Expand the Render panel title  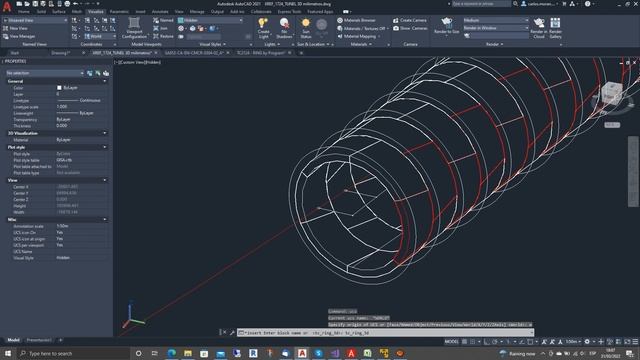point(495,44)
